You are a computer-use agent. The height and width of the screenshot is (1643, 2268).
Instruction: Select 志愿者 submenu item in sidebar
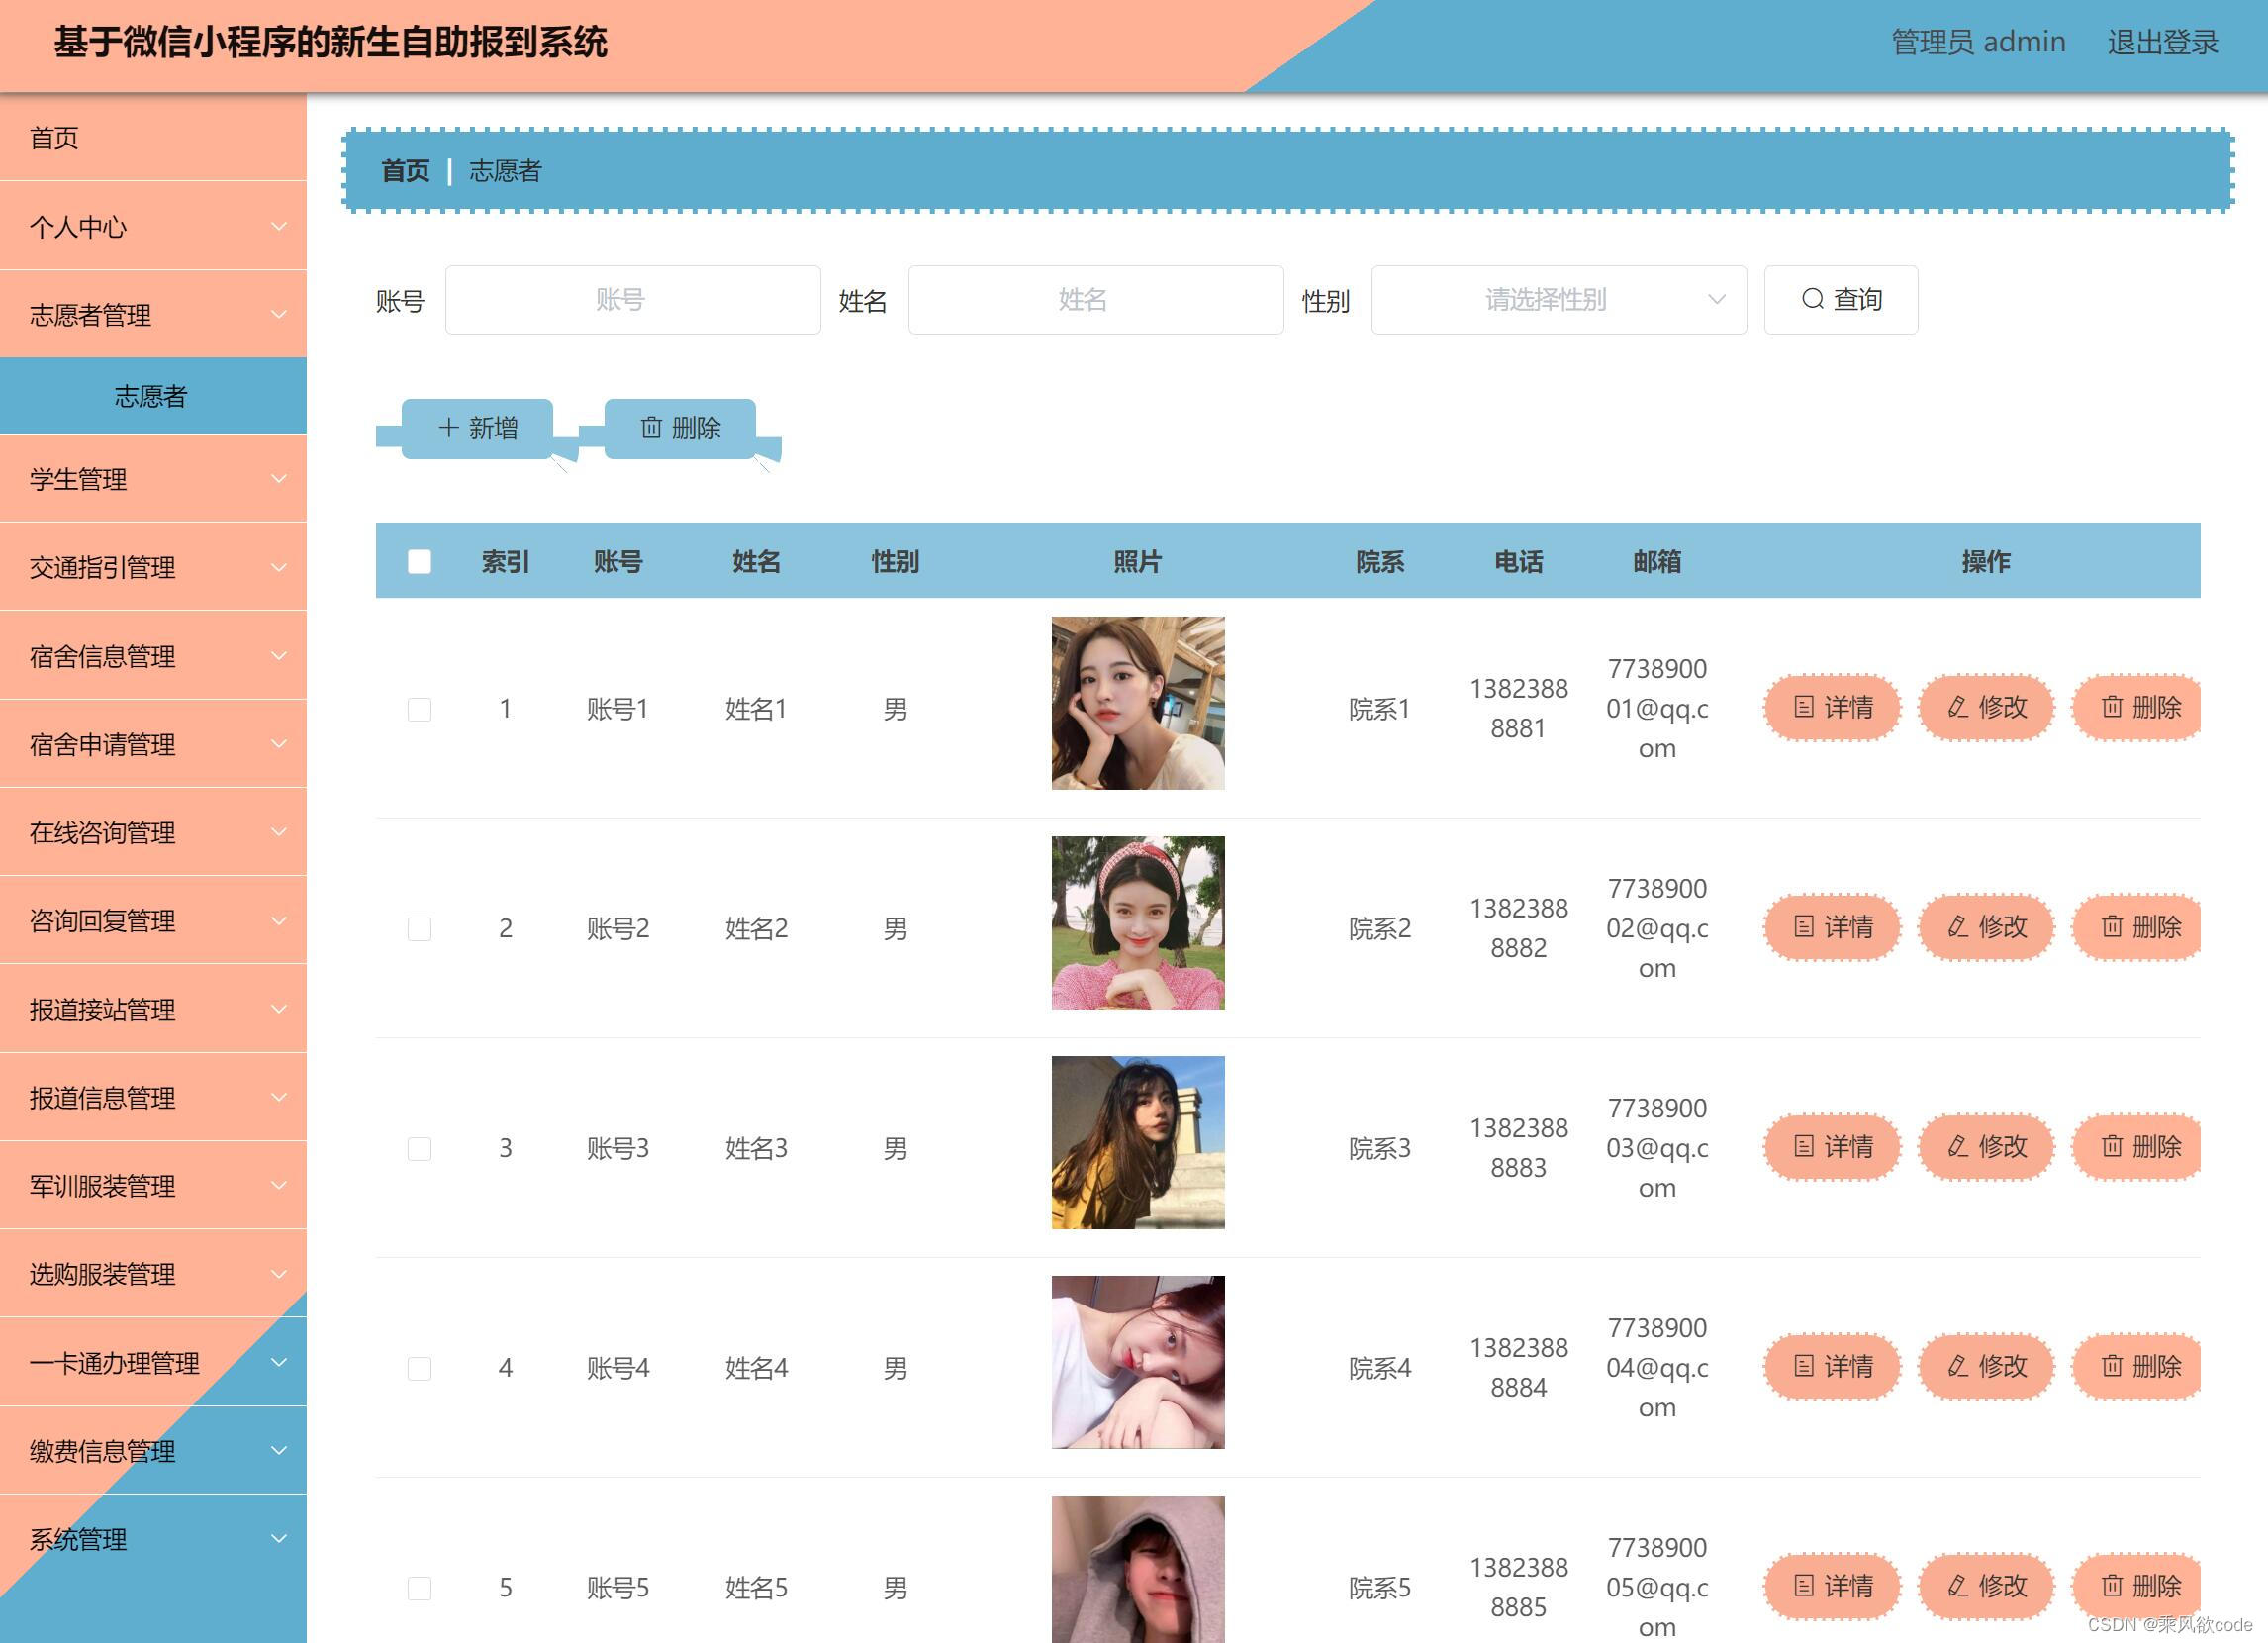[x=151, y=396]
